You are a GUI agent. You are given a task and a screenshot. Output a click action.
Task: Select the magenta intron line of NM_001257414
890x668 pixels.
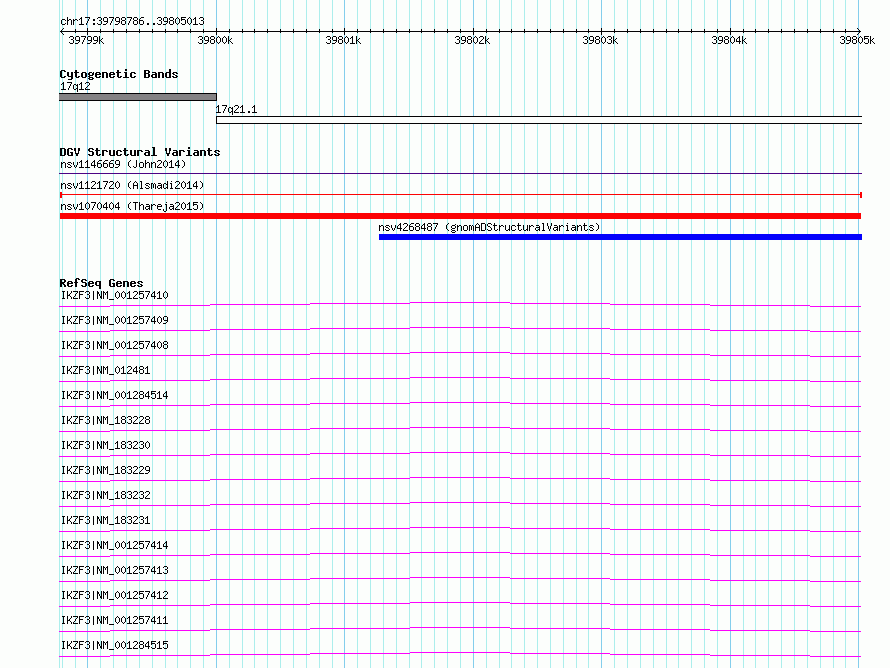pos(460,553)
